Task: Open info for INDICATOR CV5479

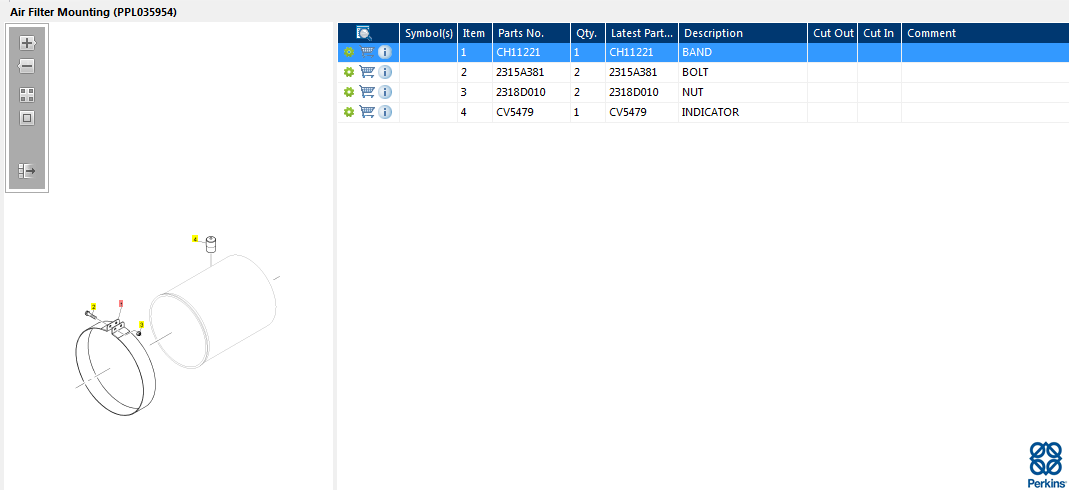Action: pos(385,112)
